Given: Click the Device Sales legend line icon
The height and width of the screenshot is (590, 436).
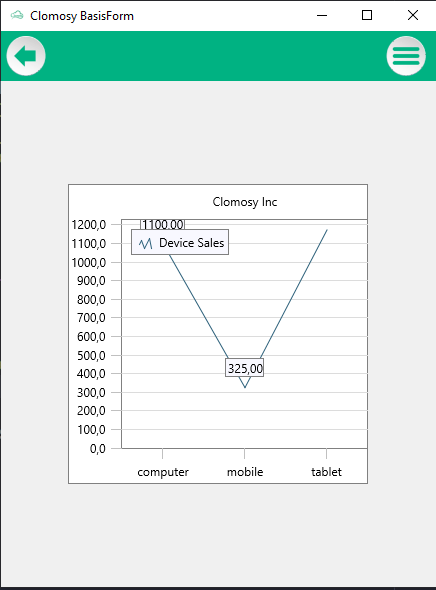Looking at the screenshot, I should (146, 243).
